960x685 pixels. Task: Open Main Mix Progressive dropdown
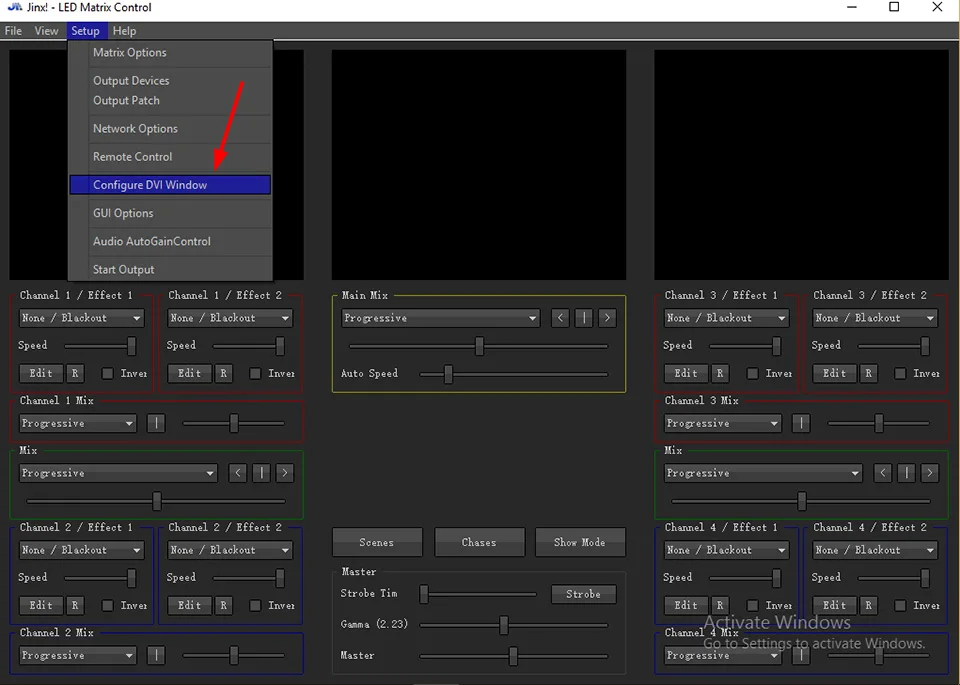click(440, 318)
